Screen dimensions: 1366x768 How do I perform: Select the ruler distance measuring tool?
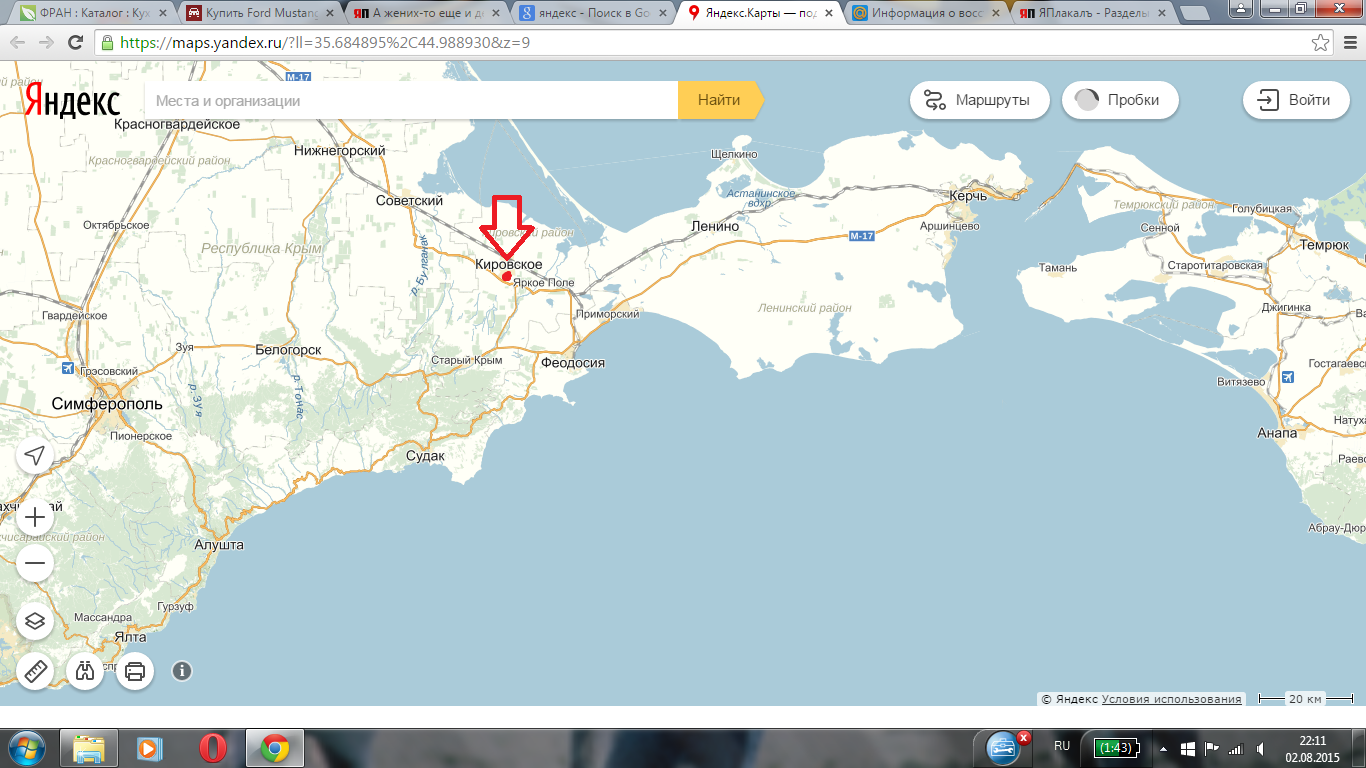click(35, 670)
